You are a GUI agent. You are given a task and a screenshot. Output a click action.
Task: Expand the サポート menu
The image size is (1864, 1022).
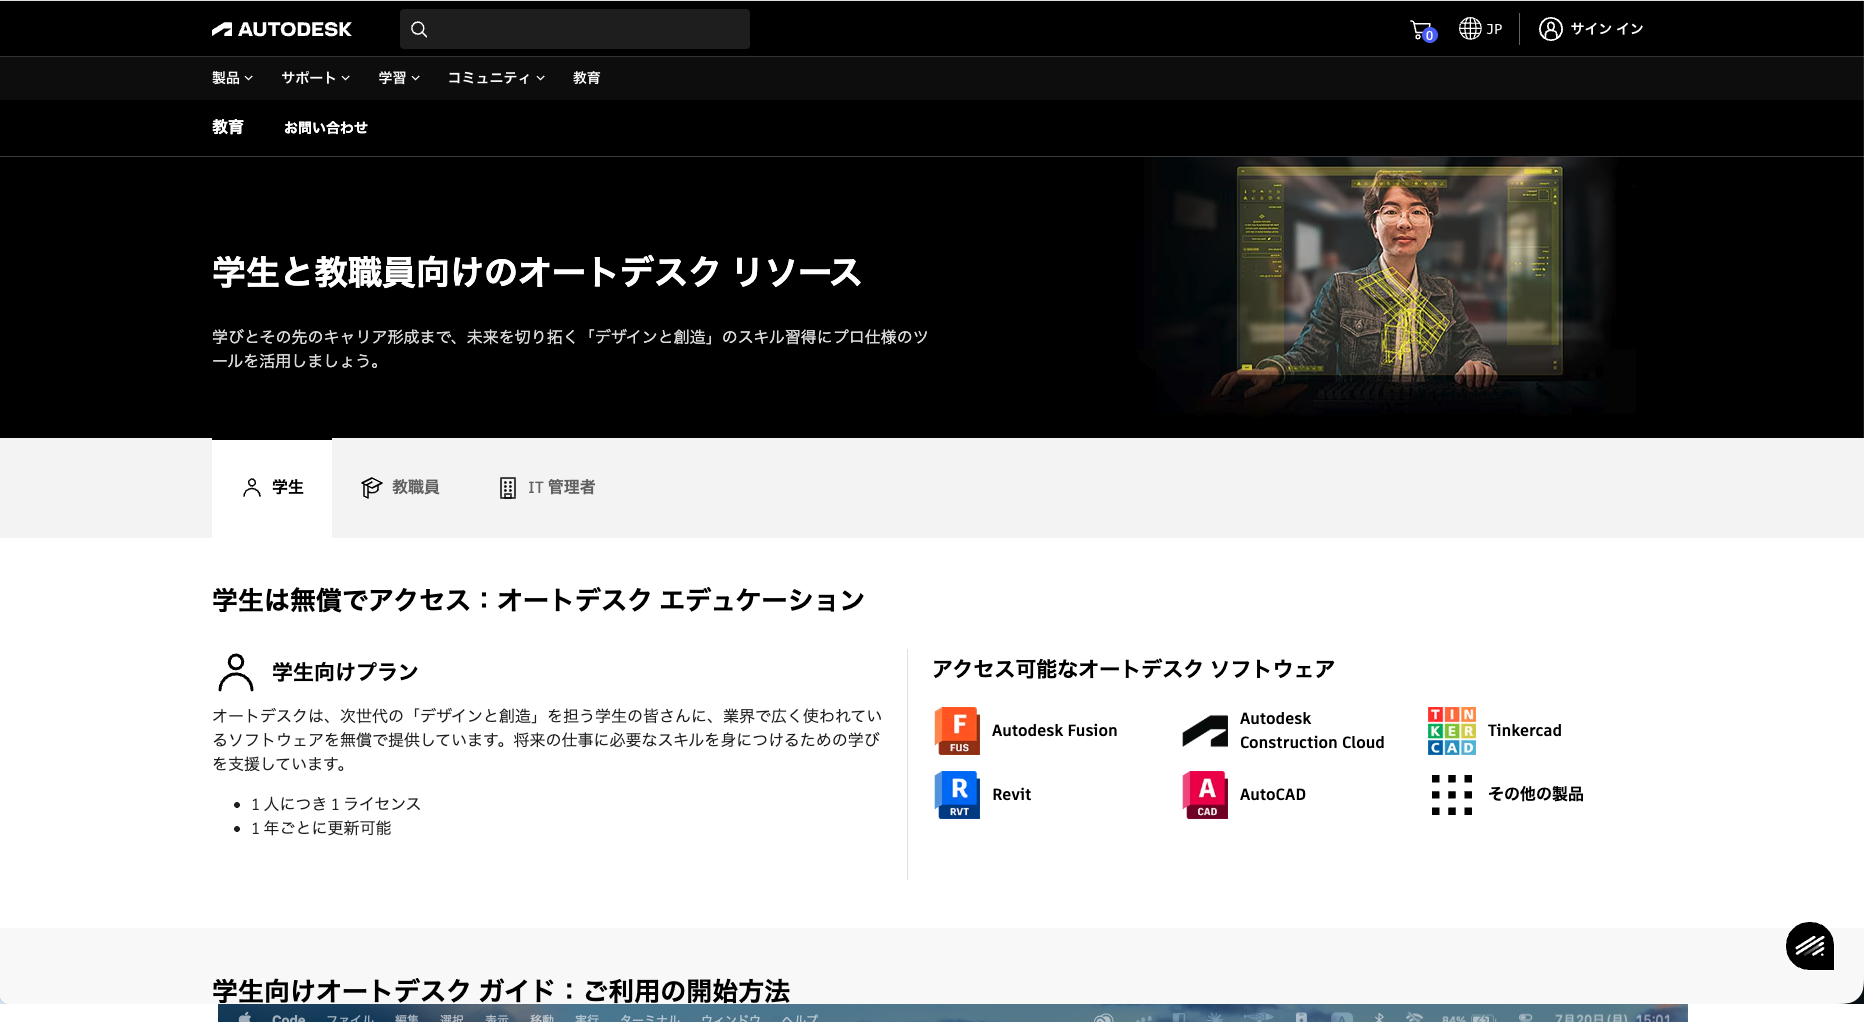[x=315, y=78]
